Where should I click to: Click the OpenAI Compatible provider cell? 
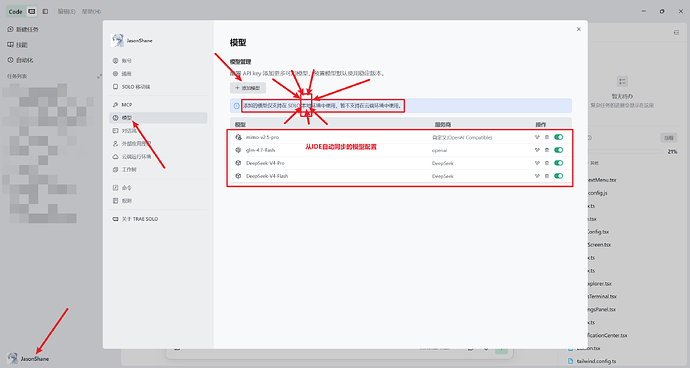click(x=462, y=137)
